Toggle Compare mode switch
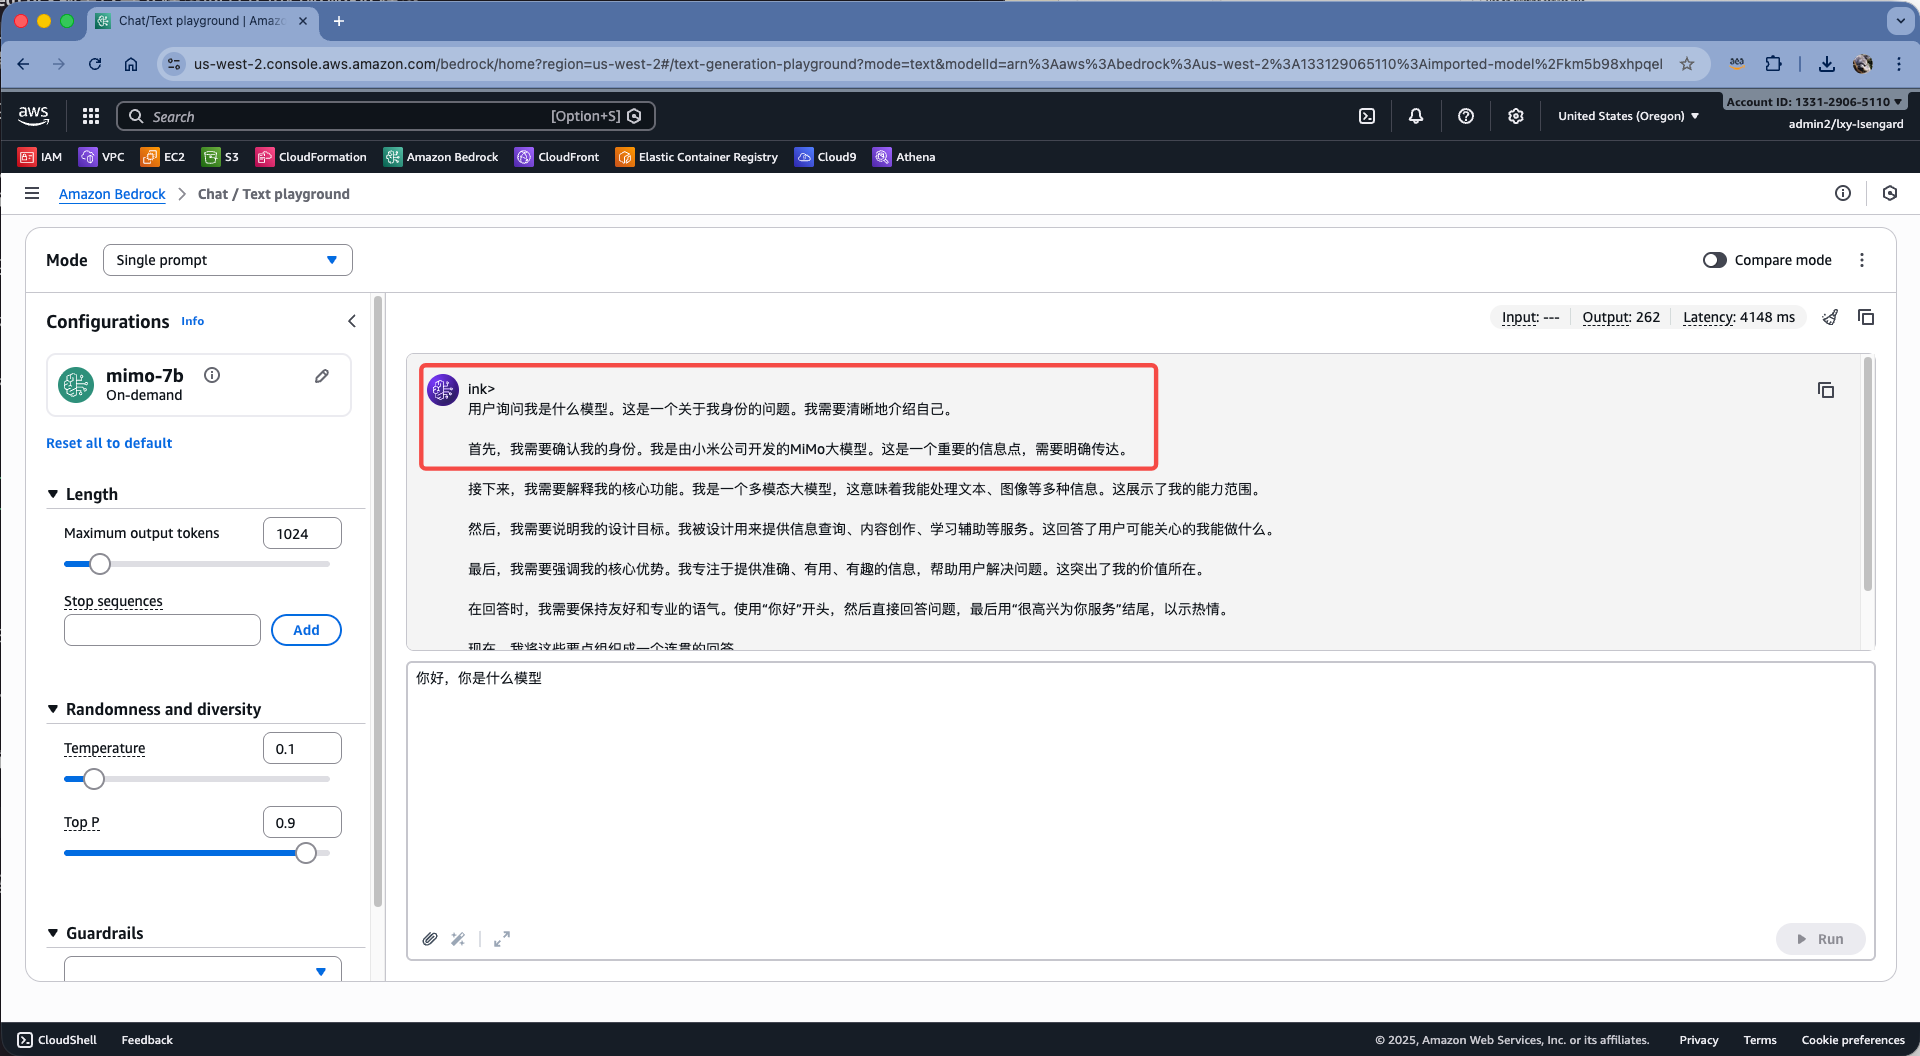1920x1056 pixels. (1714, 260)
